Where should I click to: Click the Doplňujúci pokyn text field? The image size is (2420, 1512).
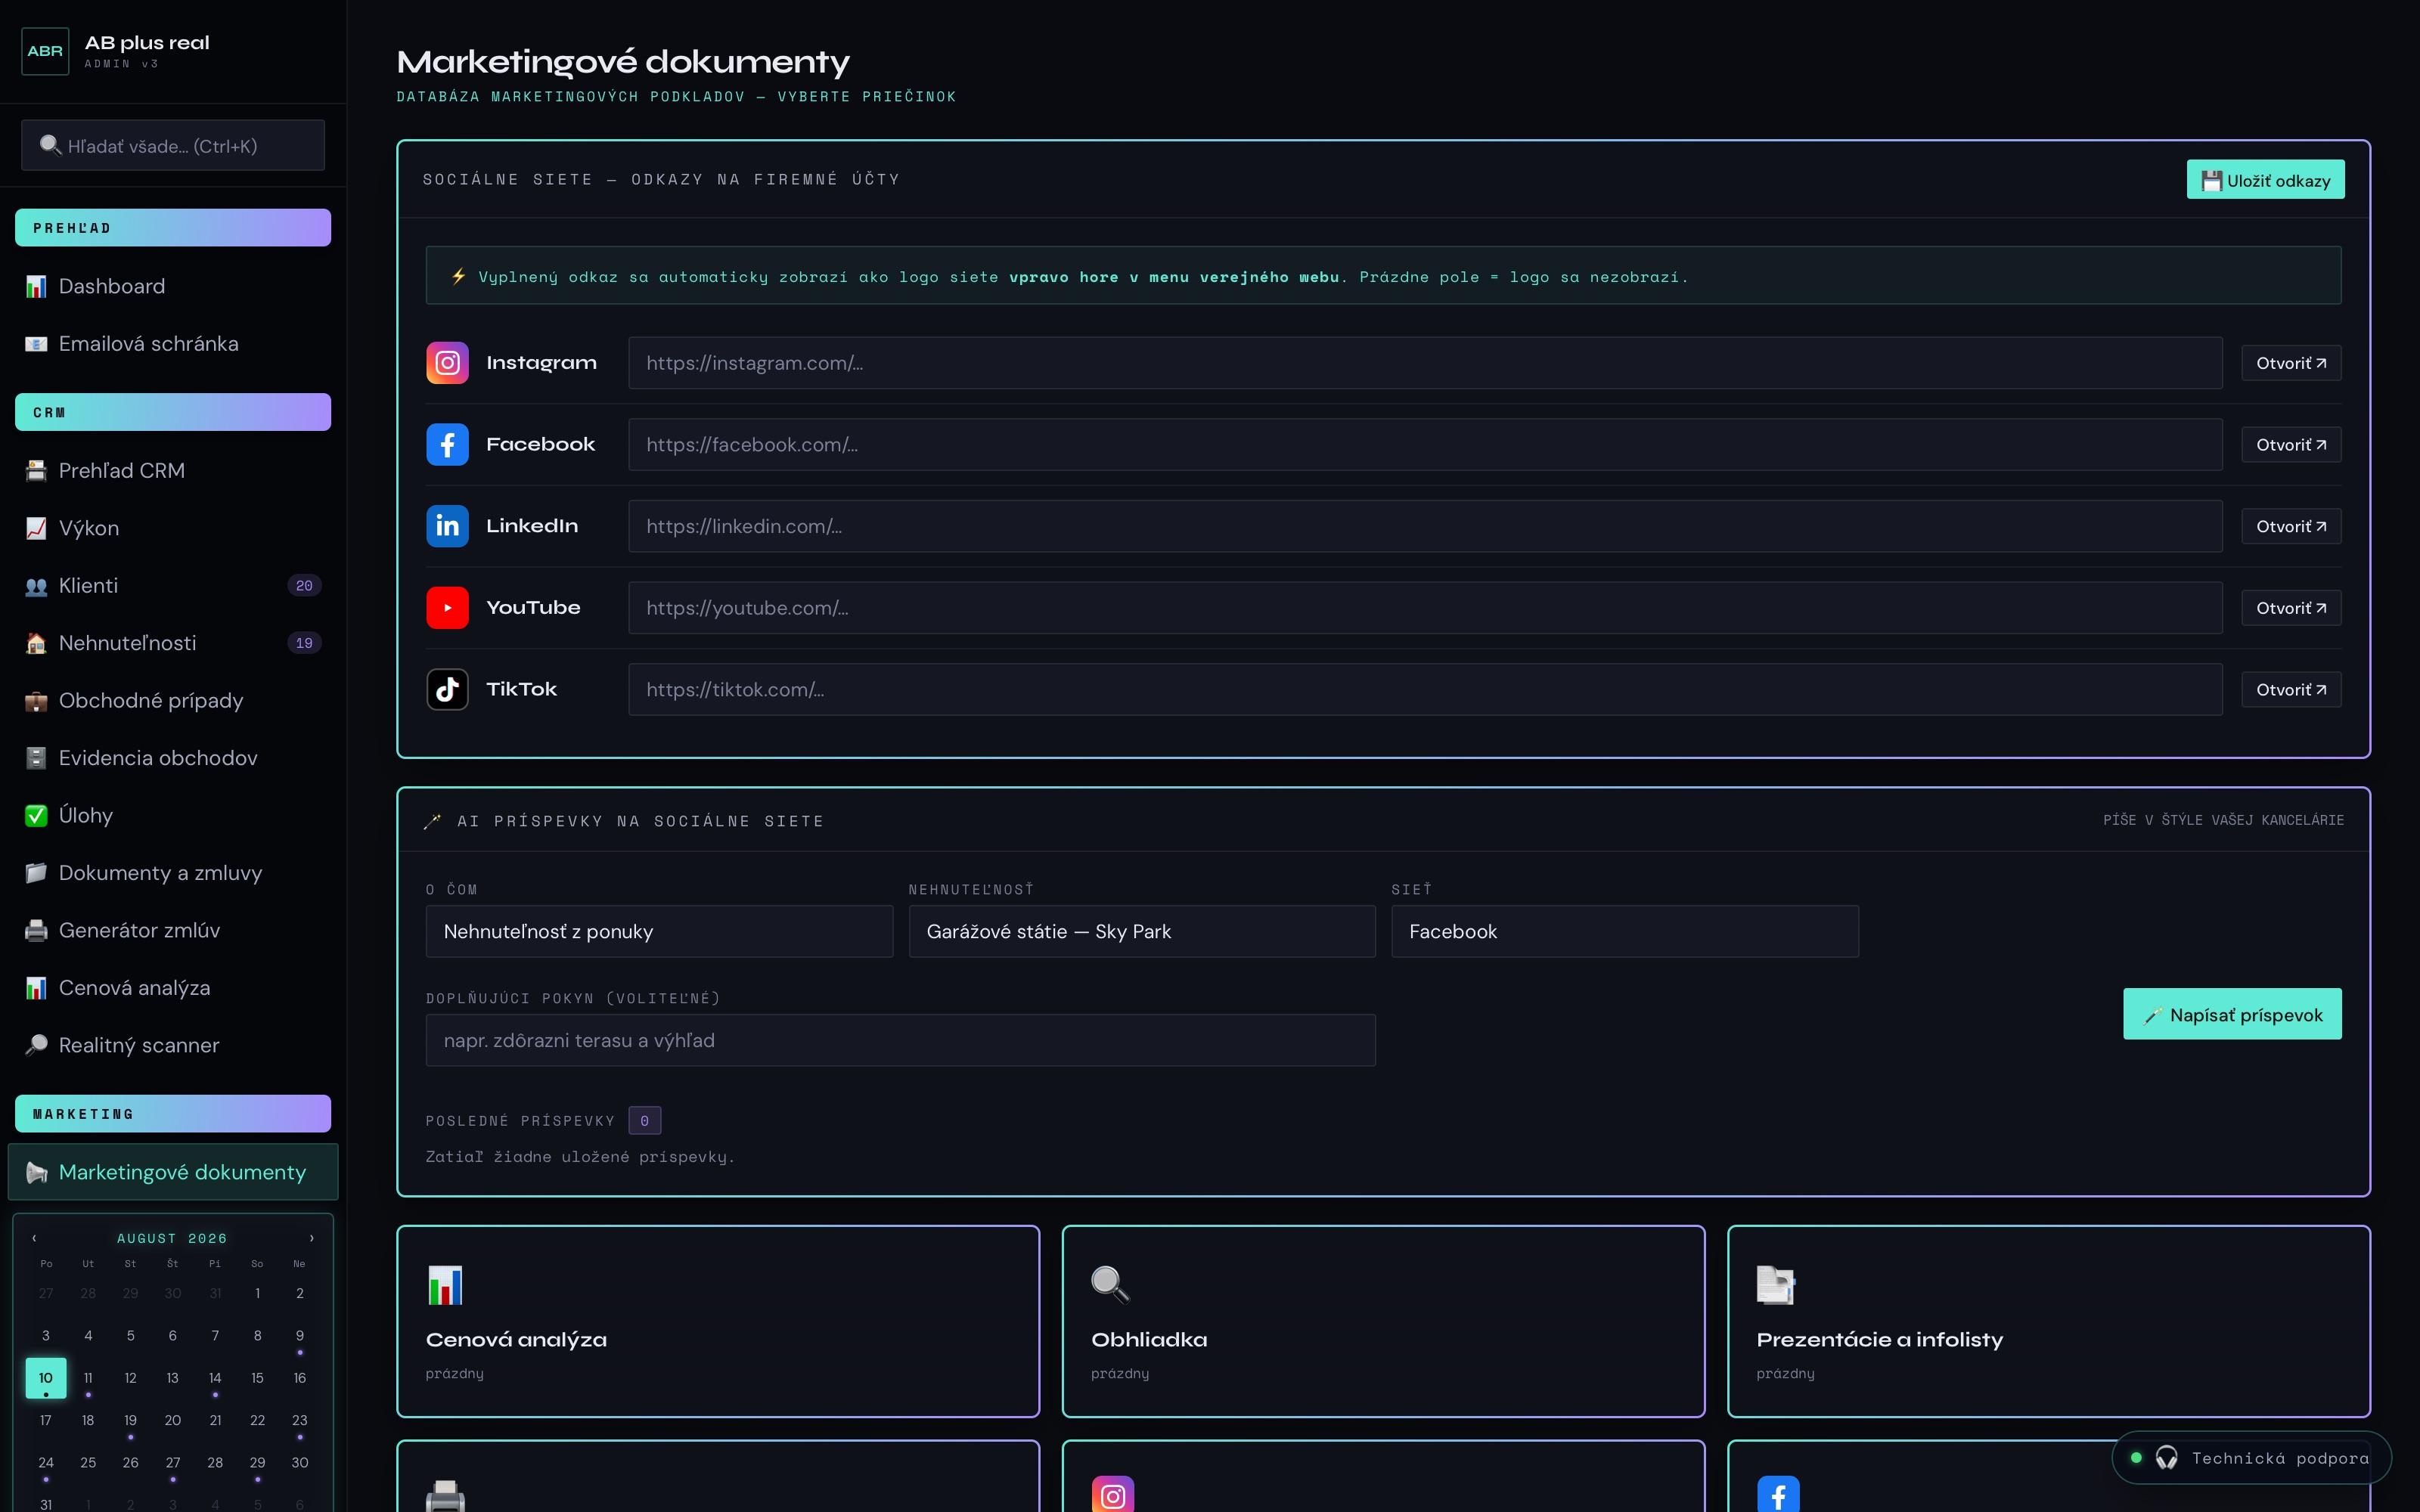coord(900,1041)
